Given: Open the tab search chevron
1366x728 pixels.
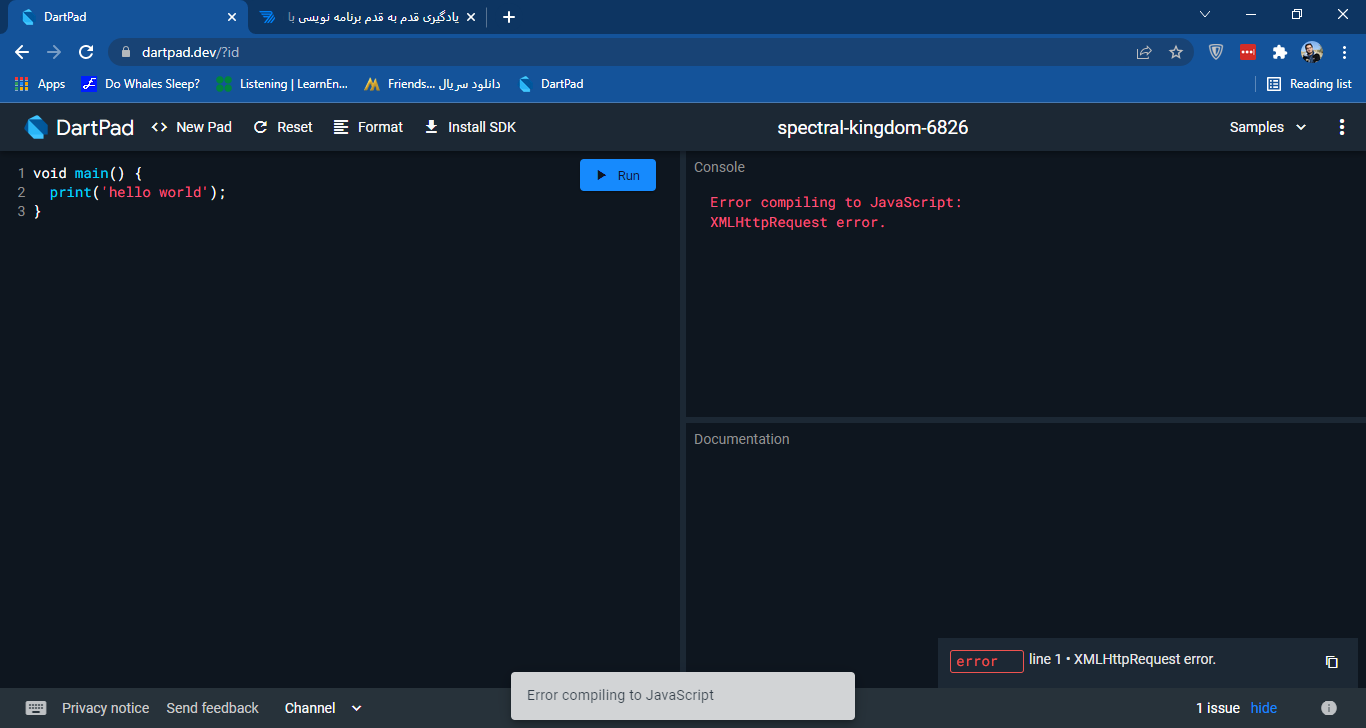Looking at the screenshot, I should (x=1205, y=14).
